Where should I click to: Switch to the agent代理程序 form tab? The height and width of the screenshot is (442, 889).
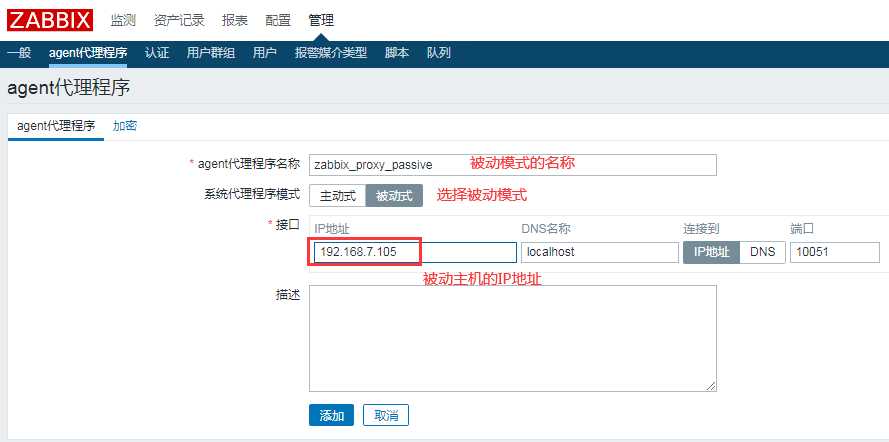click(x=56, y=126)
